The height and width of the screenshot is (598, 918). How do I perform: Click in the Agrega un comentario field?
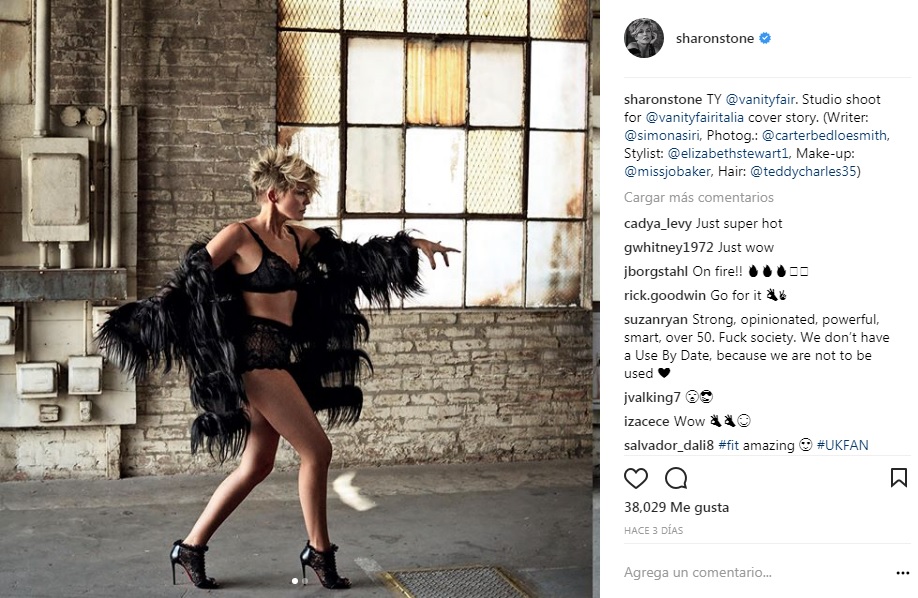[x=755, y=572]
